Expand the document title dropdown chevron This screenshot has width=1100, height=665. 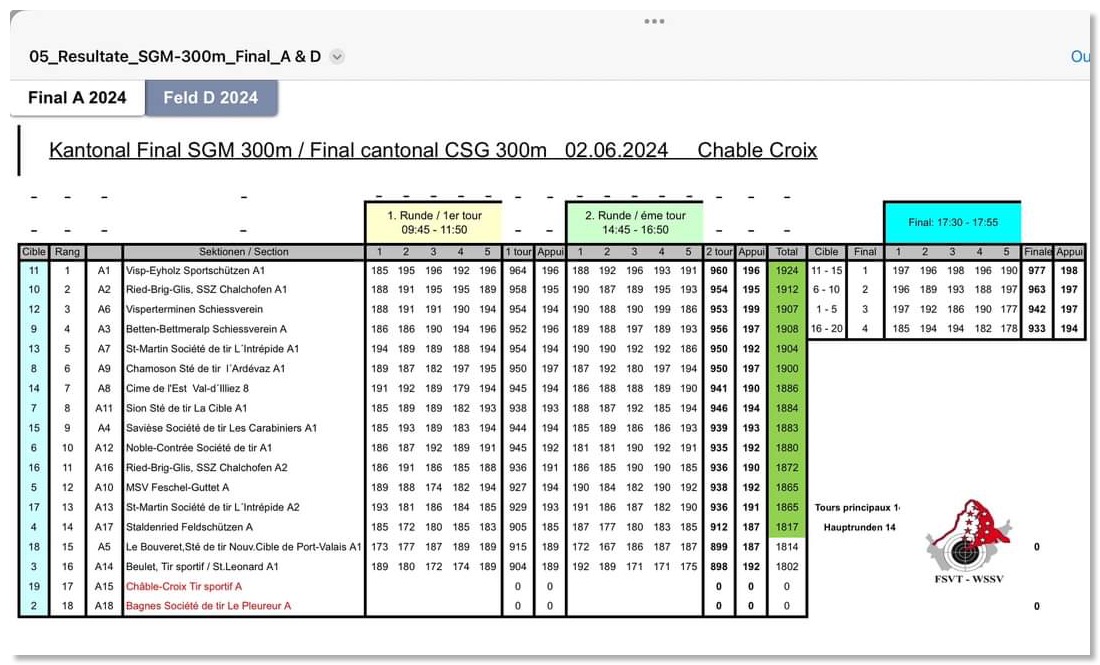pyautogui.click(x=337, y=57)
